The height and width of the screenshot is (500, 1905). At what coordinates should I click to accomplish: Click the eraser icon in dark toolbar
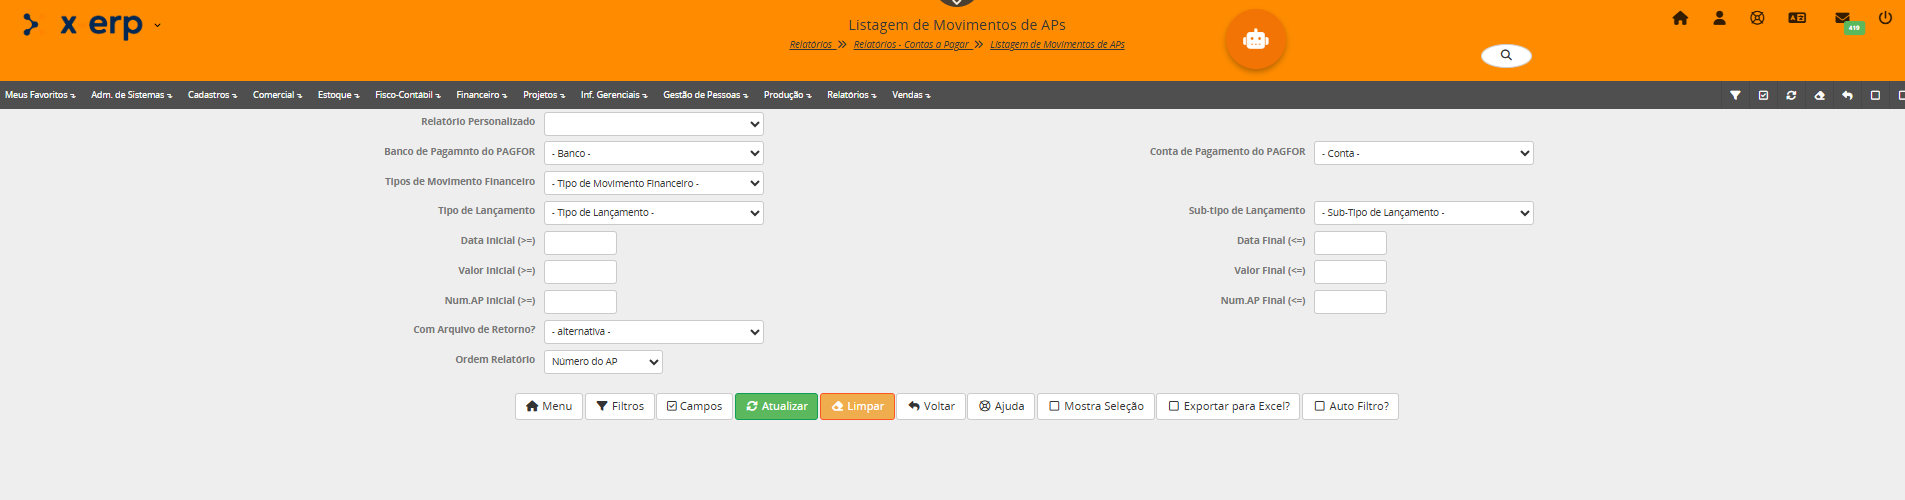1819,96
